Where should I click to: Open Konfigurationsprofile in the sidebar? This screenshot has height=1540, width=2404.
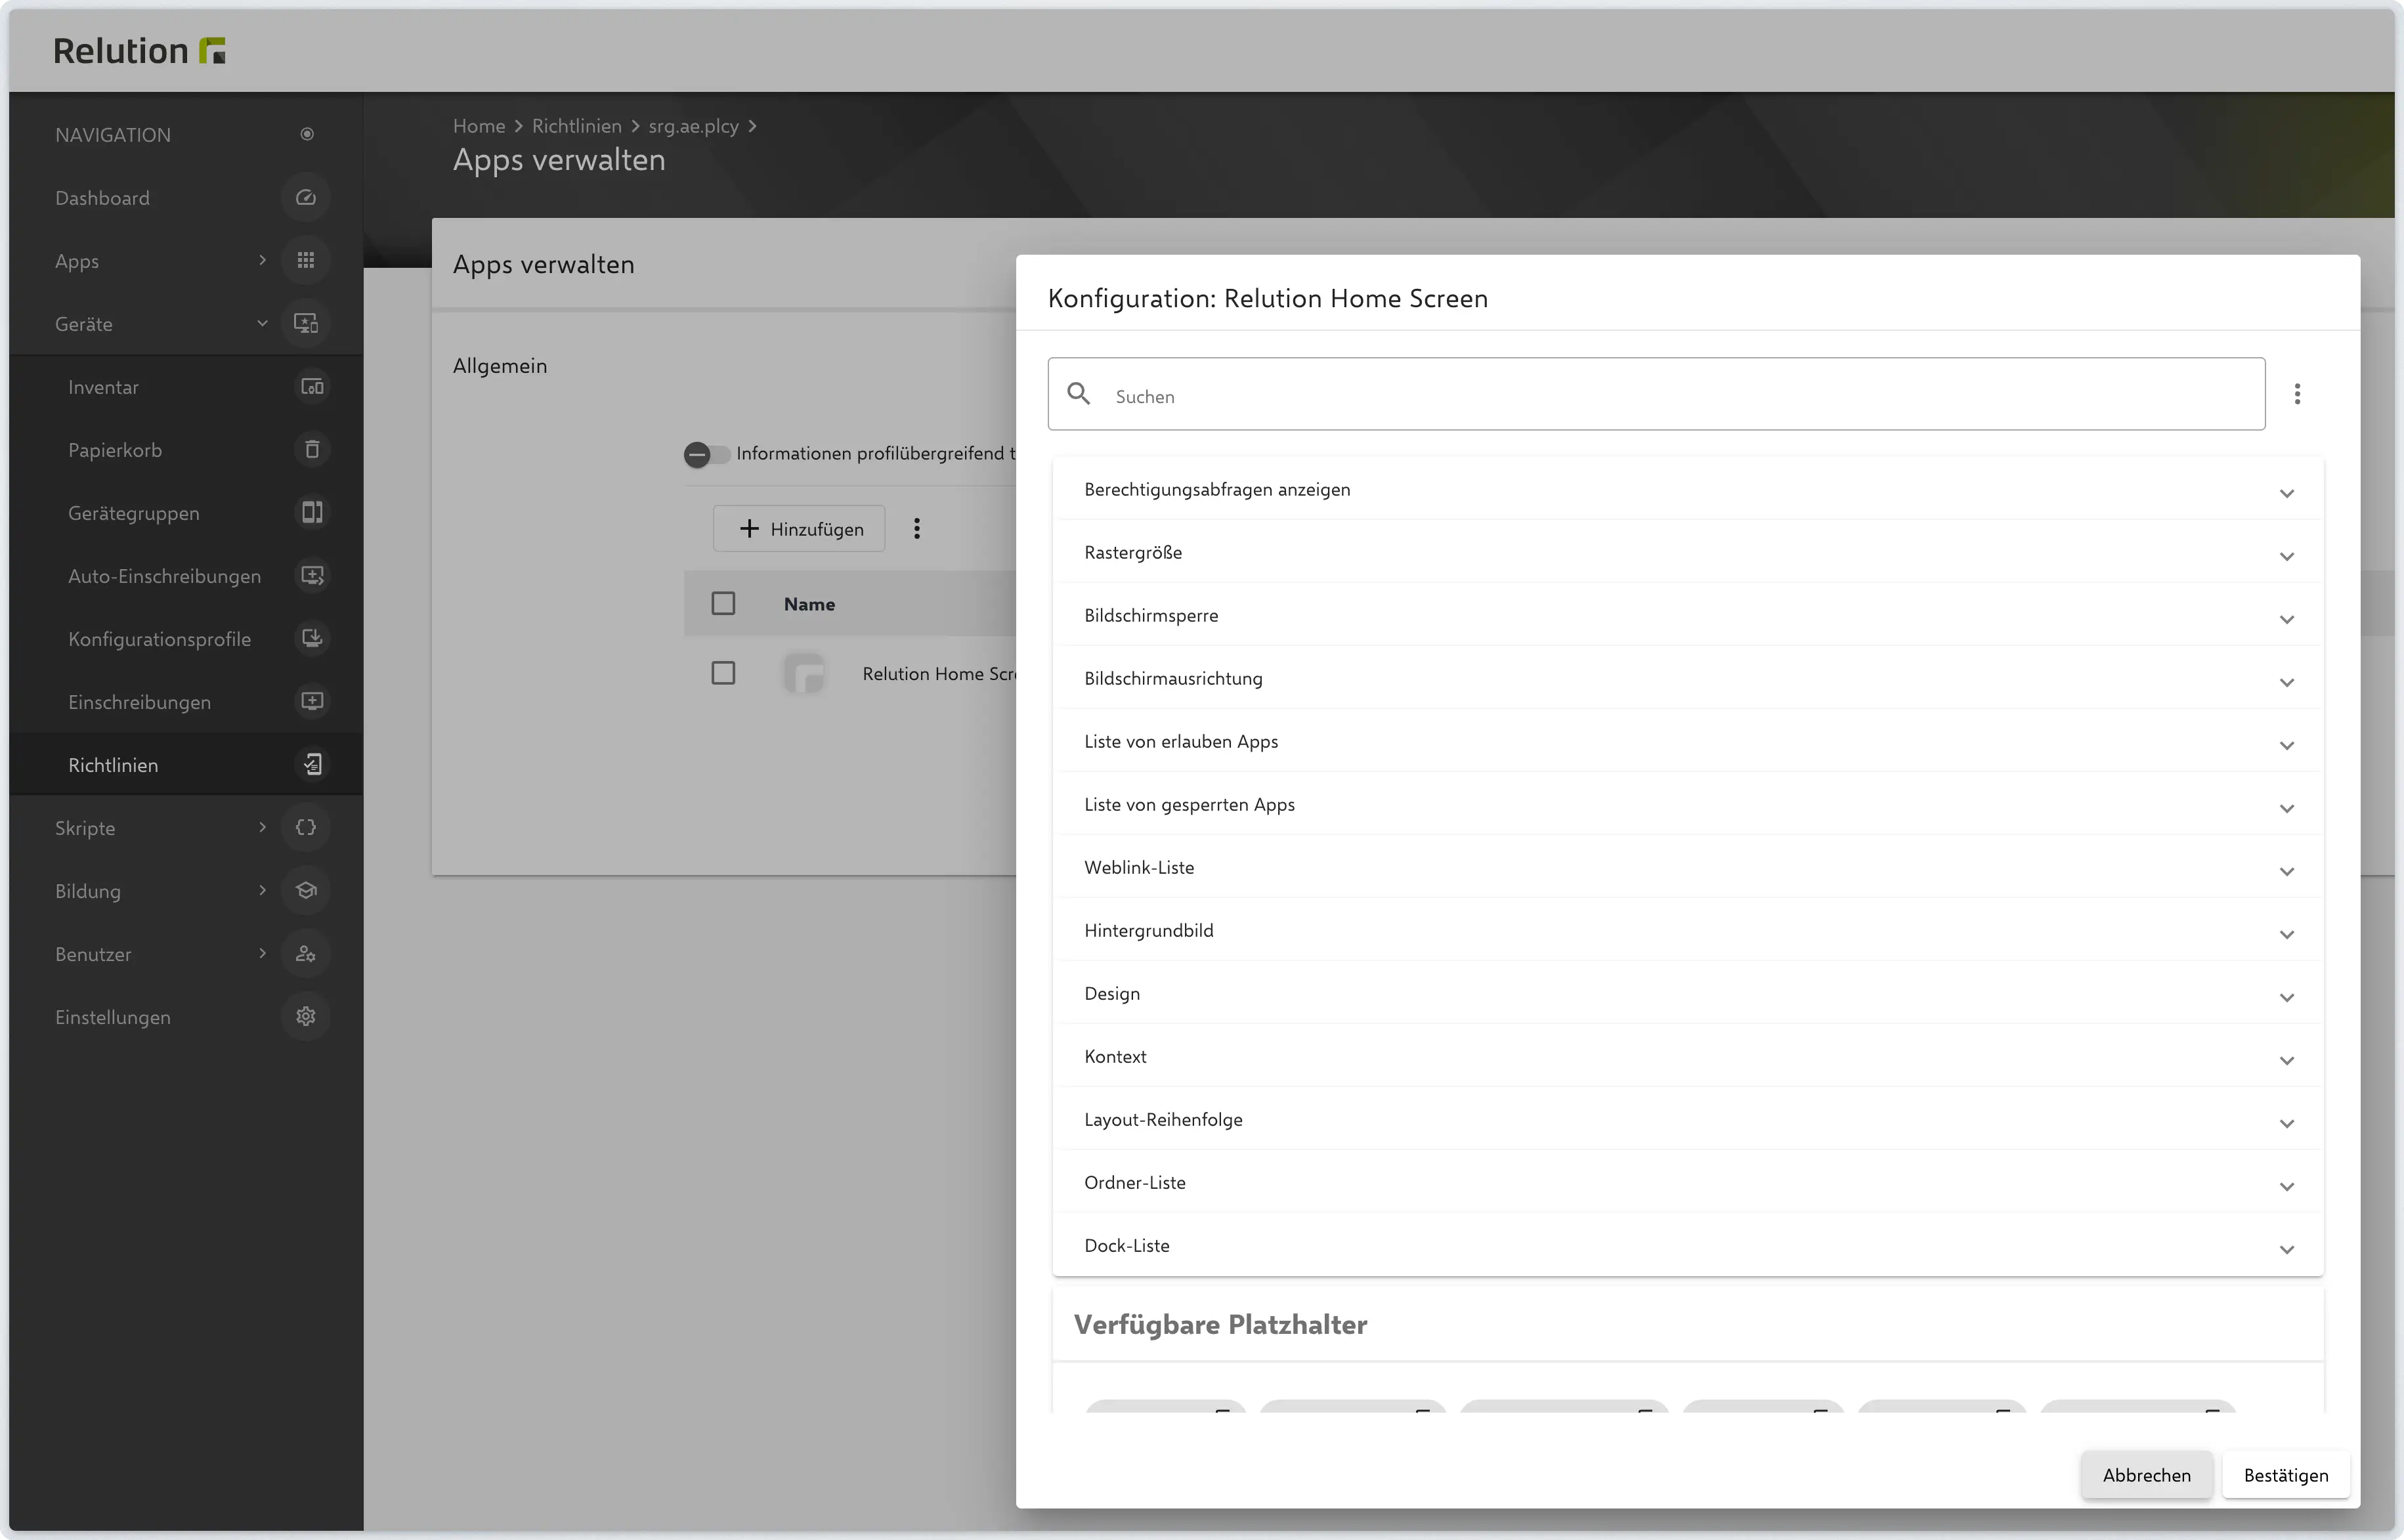[x=160, y=640]
